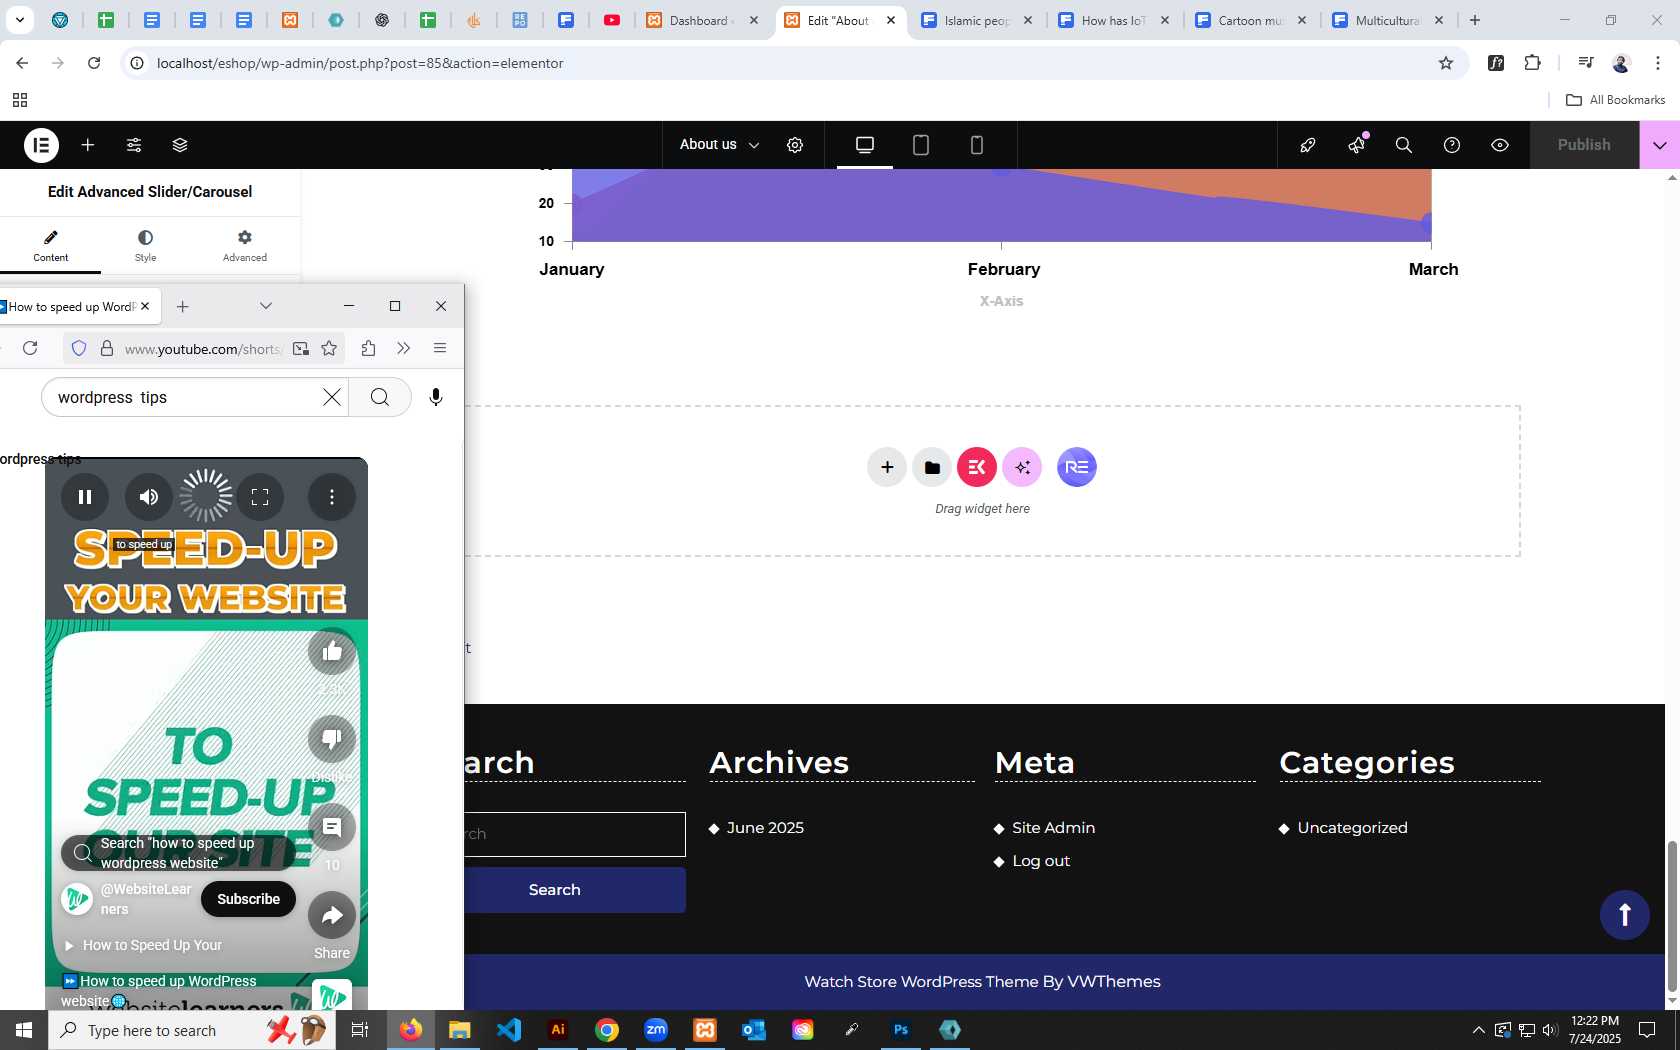This screenshot has width=1680, height=1050.
Task: Select the Style tab in the panel
Action: click(145, 245)
